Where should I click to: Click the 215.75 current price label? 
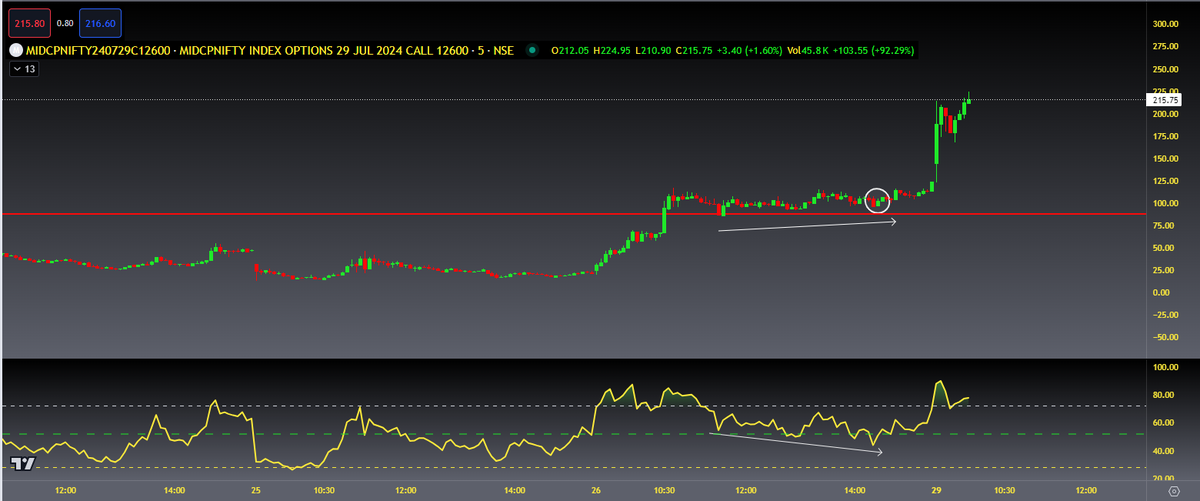1166,100
